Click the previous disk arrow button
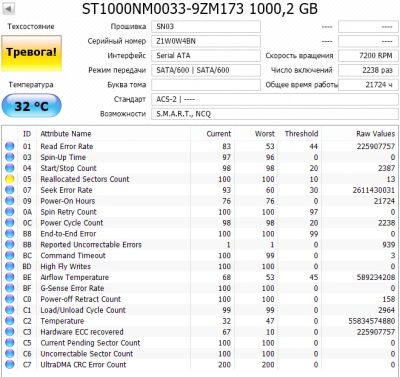400x377 pixels. (8, 8)
